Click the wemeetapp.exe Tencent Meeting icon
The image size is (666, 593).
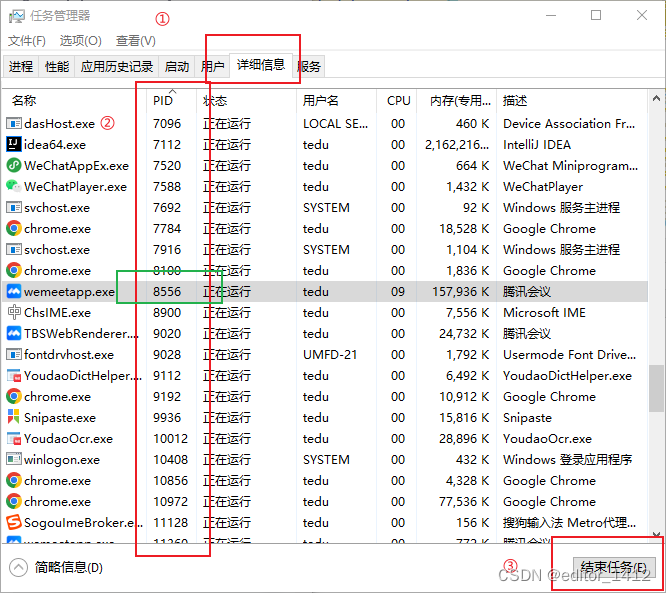[x=14, y=291]
